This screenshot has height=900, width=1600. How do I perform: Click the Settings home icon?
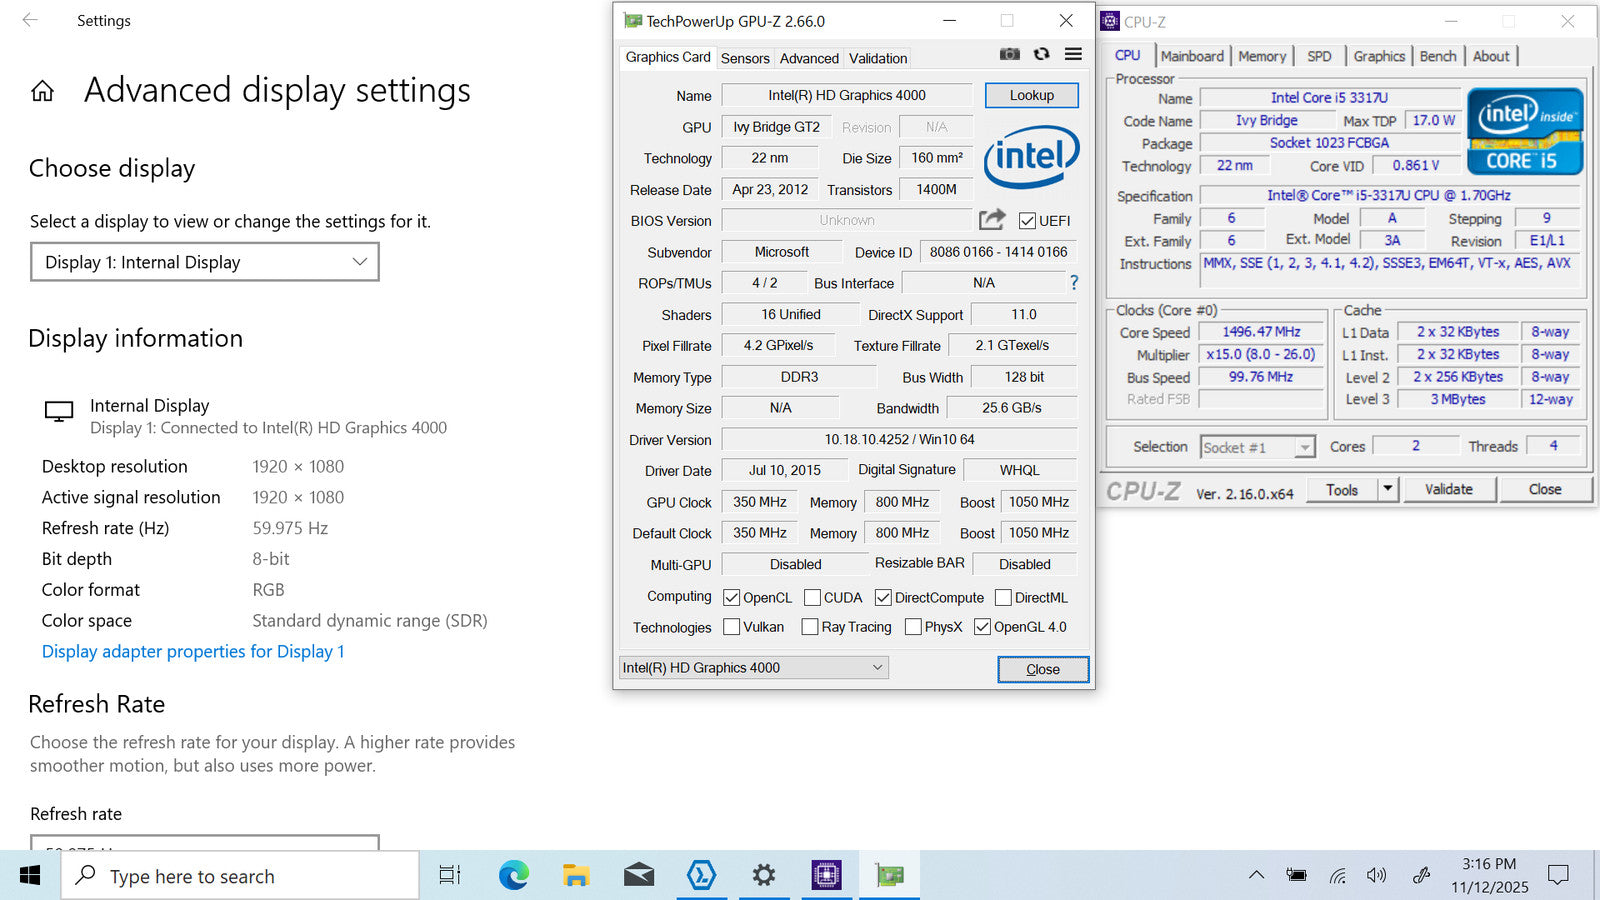coord(42,92)
